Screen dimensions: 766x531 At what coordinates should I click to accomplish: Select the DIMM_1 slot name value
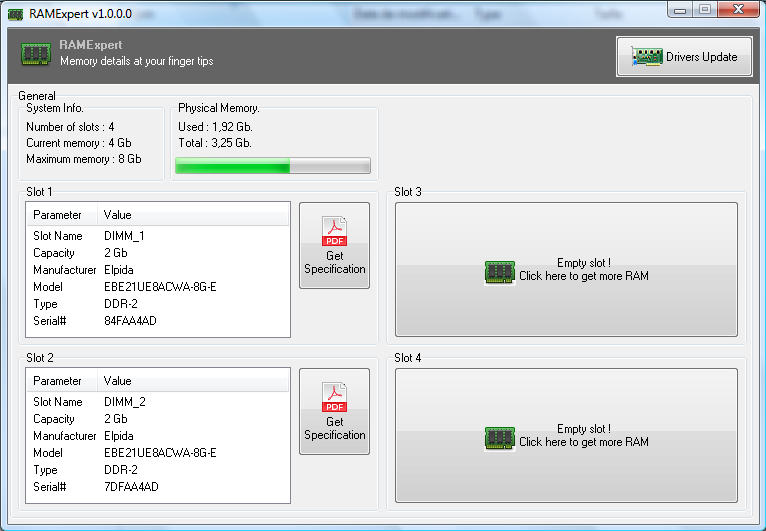point(124,236)
